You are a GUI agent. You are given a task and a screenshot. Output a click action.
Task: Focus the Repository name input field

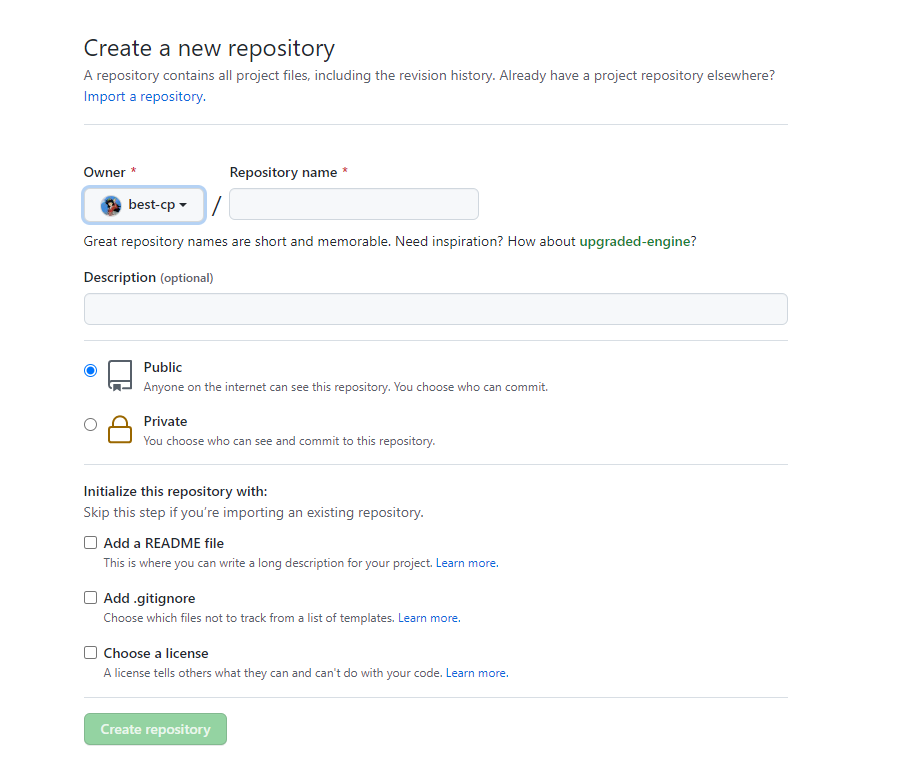(354, 204)
